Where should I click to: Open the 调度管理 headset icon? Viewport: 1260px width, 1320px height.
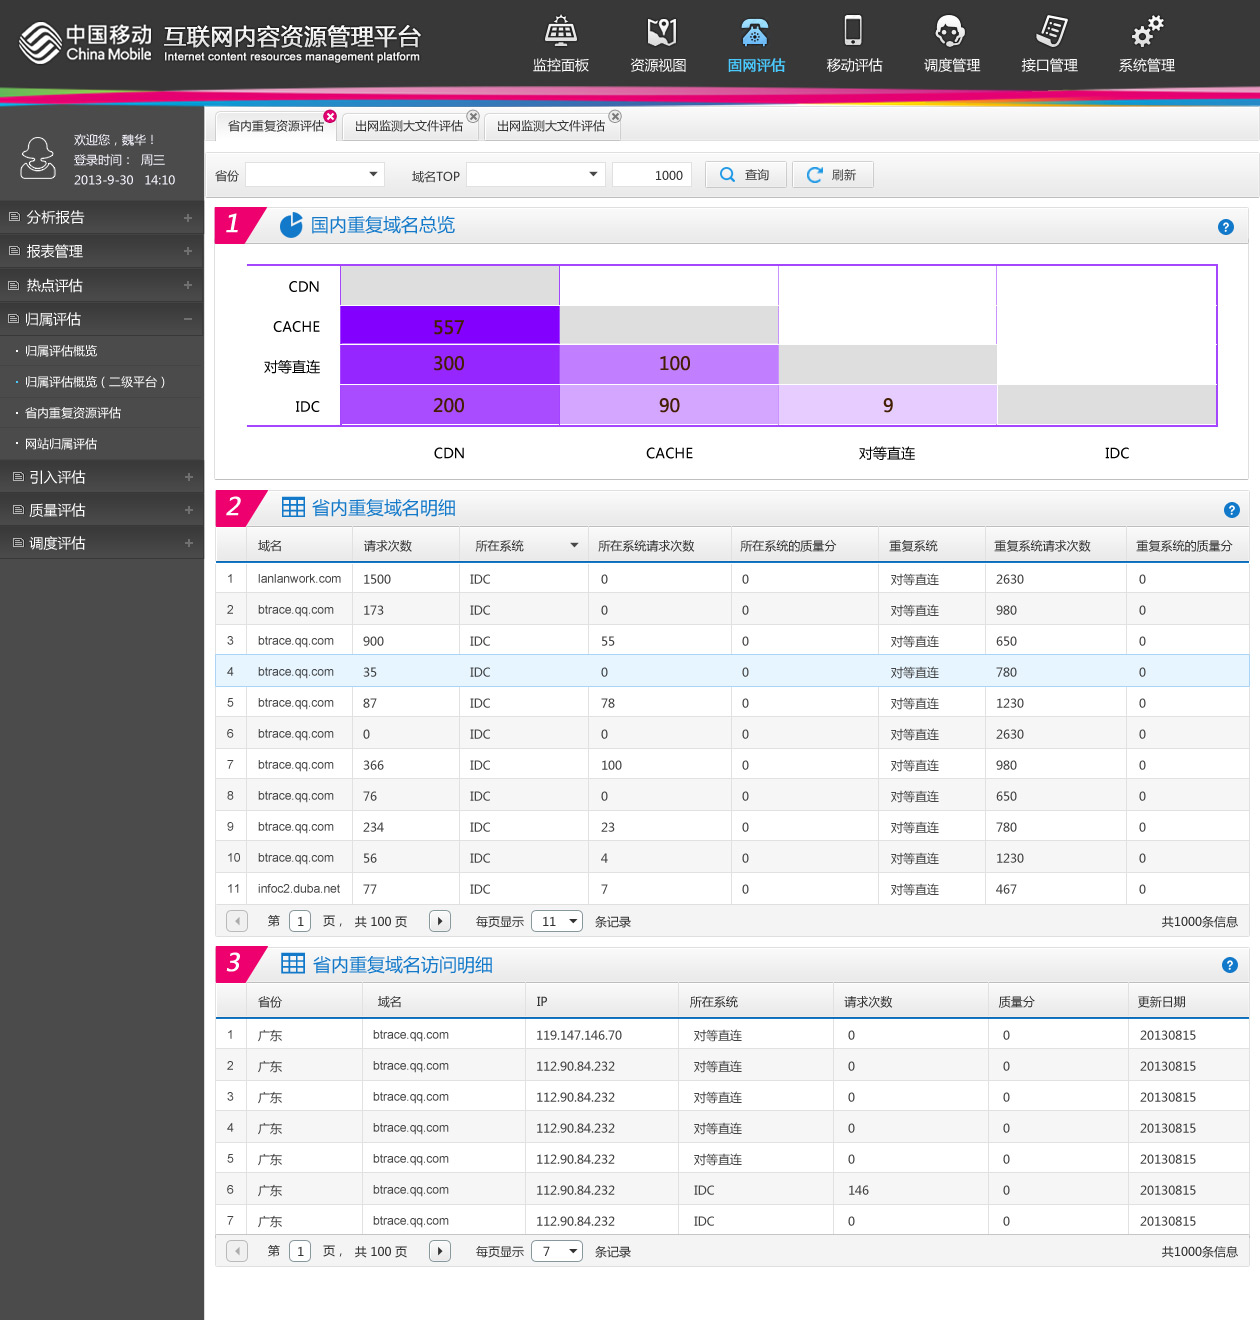point(950,32)
